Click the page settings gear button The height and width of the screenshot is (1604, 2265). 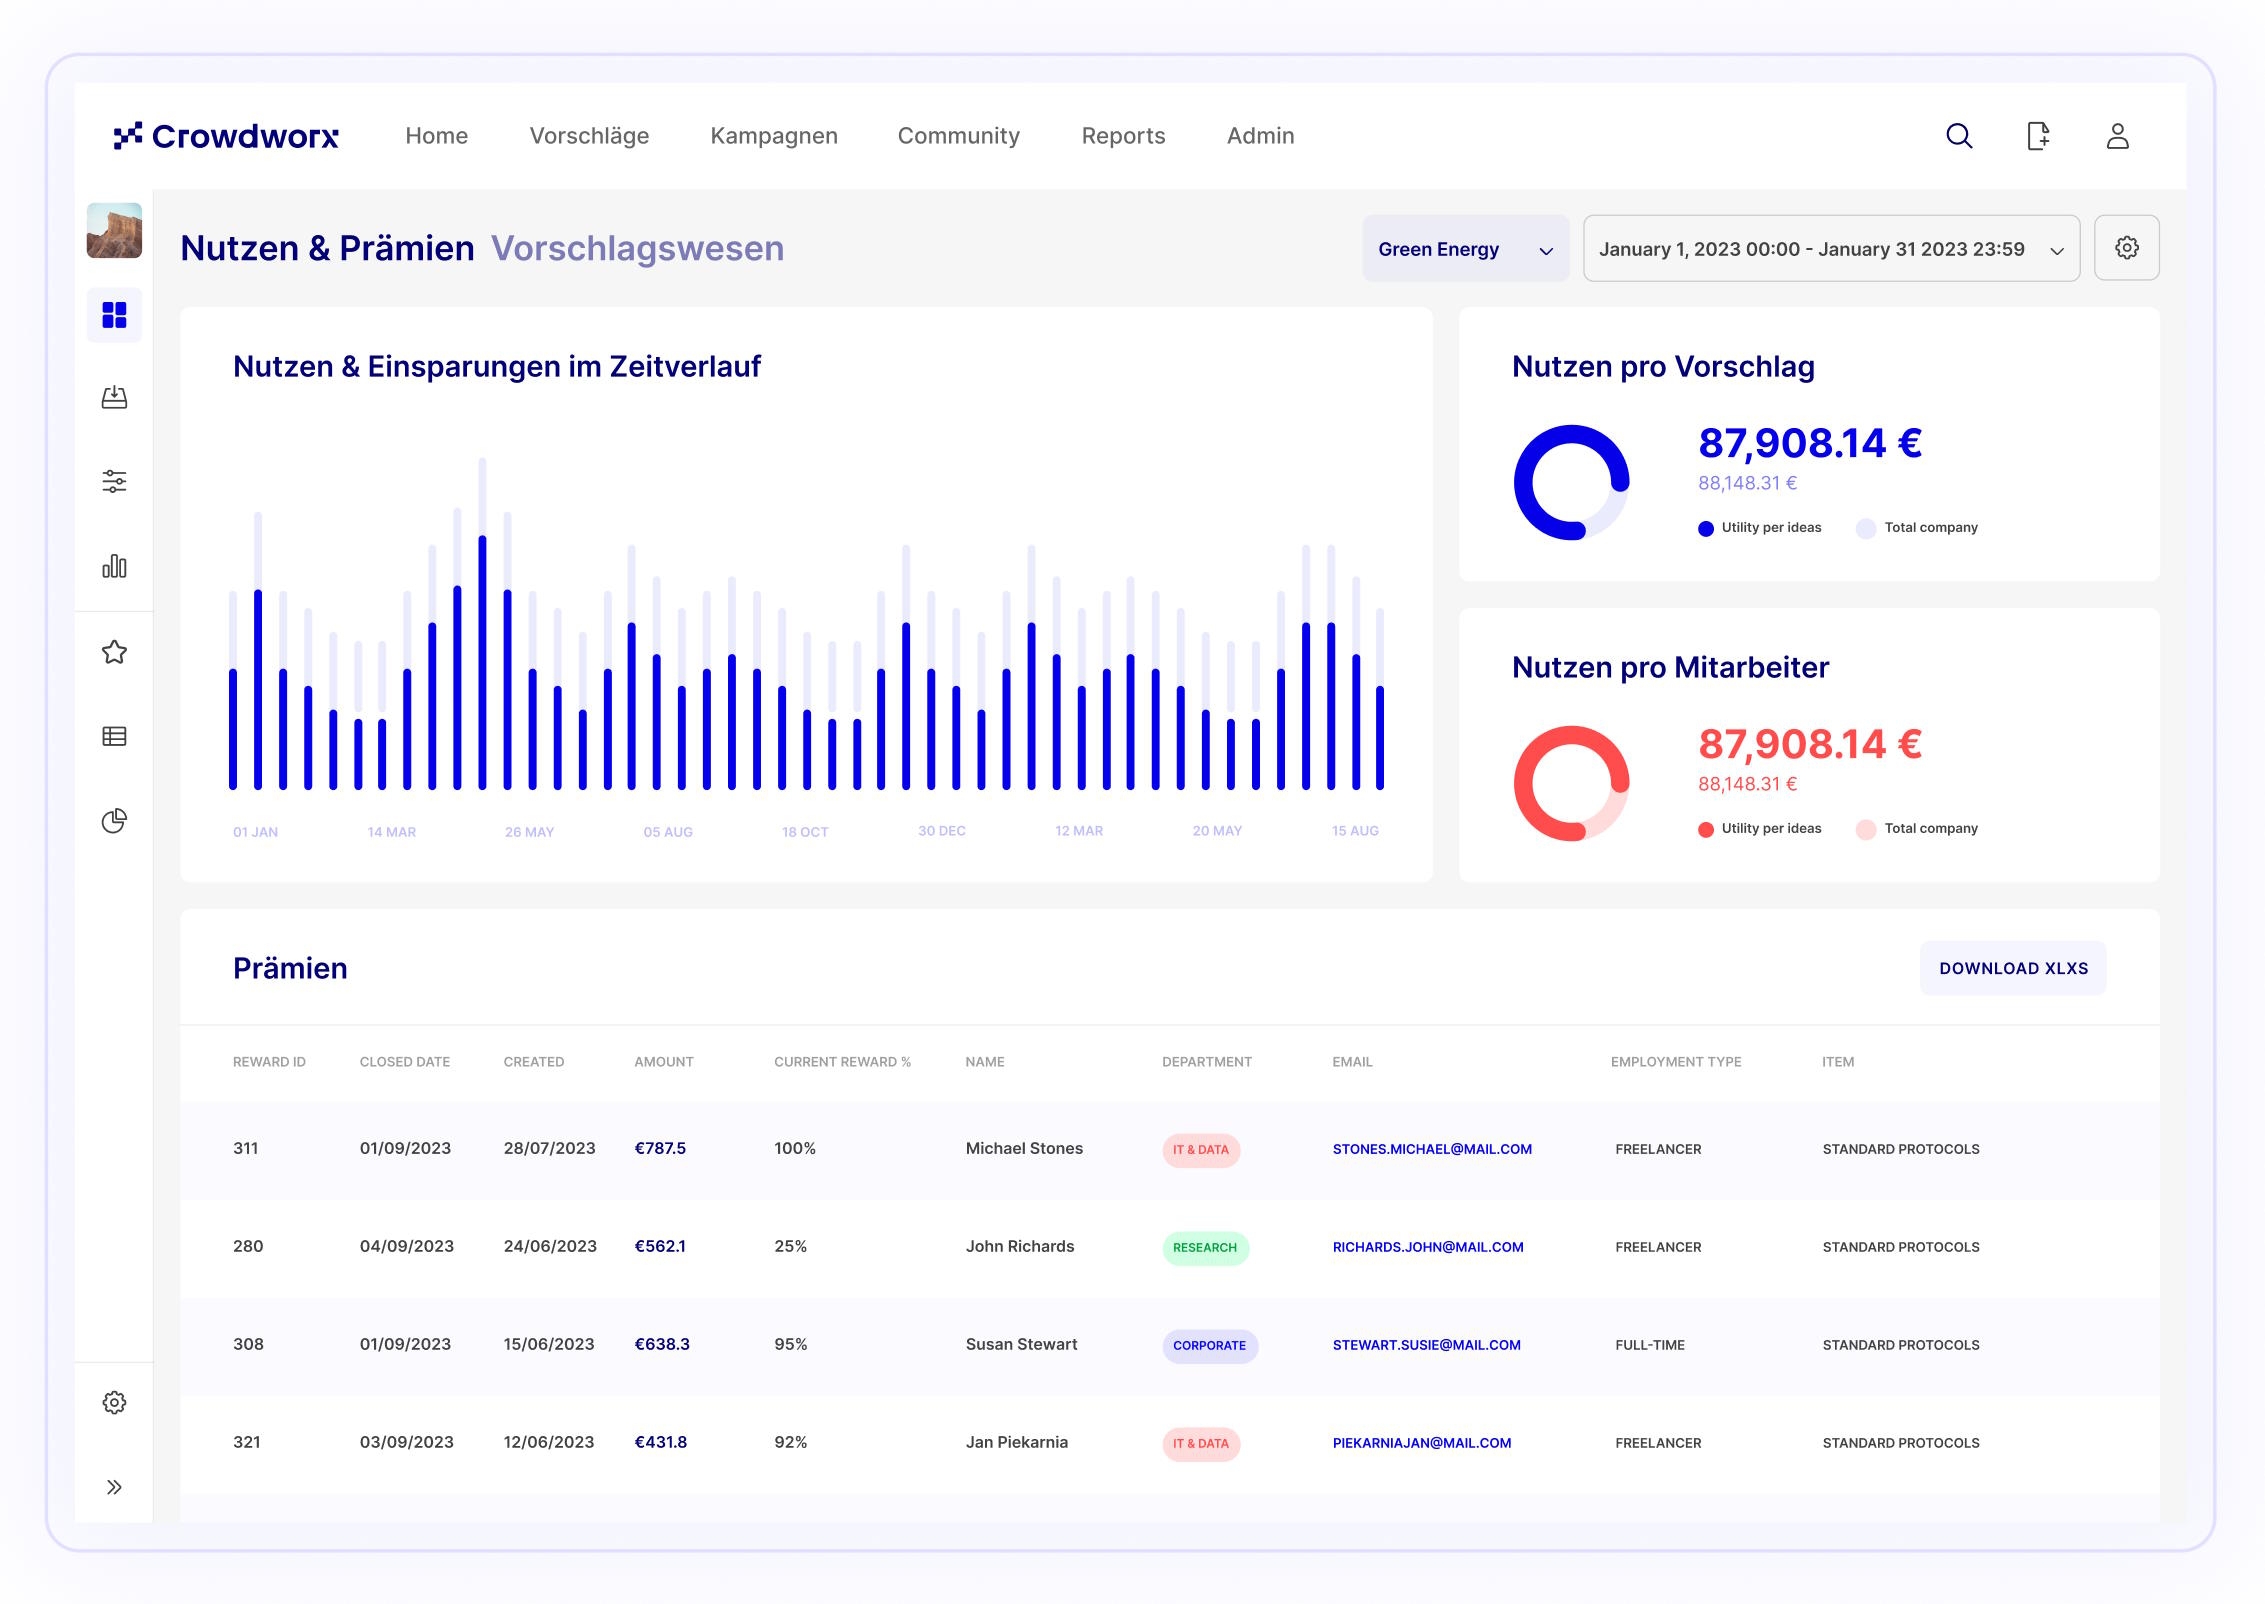2126,248
